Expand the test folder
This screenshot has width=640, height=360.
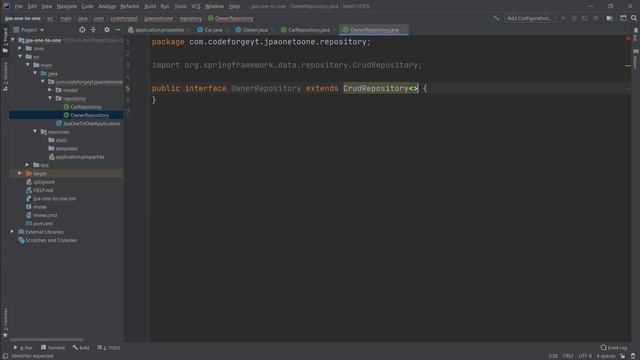point(28,165)
